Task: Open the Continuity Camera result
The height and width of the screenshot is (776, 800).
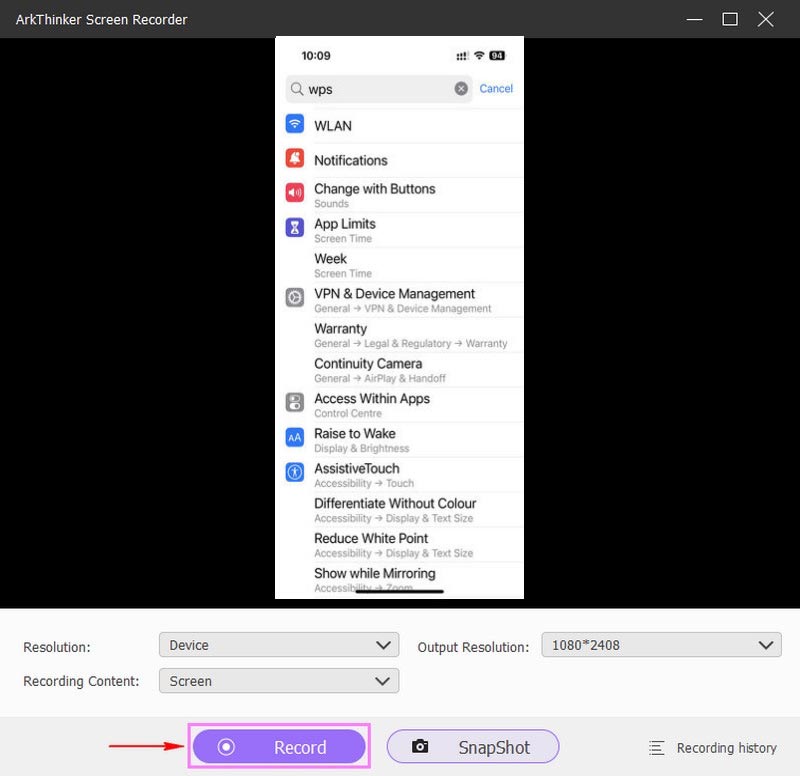Action: (399, 370)
